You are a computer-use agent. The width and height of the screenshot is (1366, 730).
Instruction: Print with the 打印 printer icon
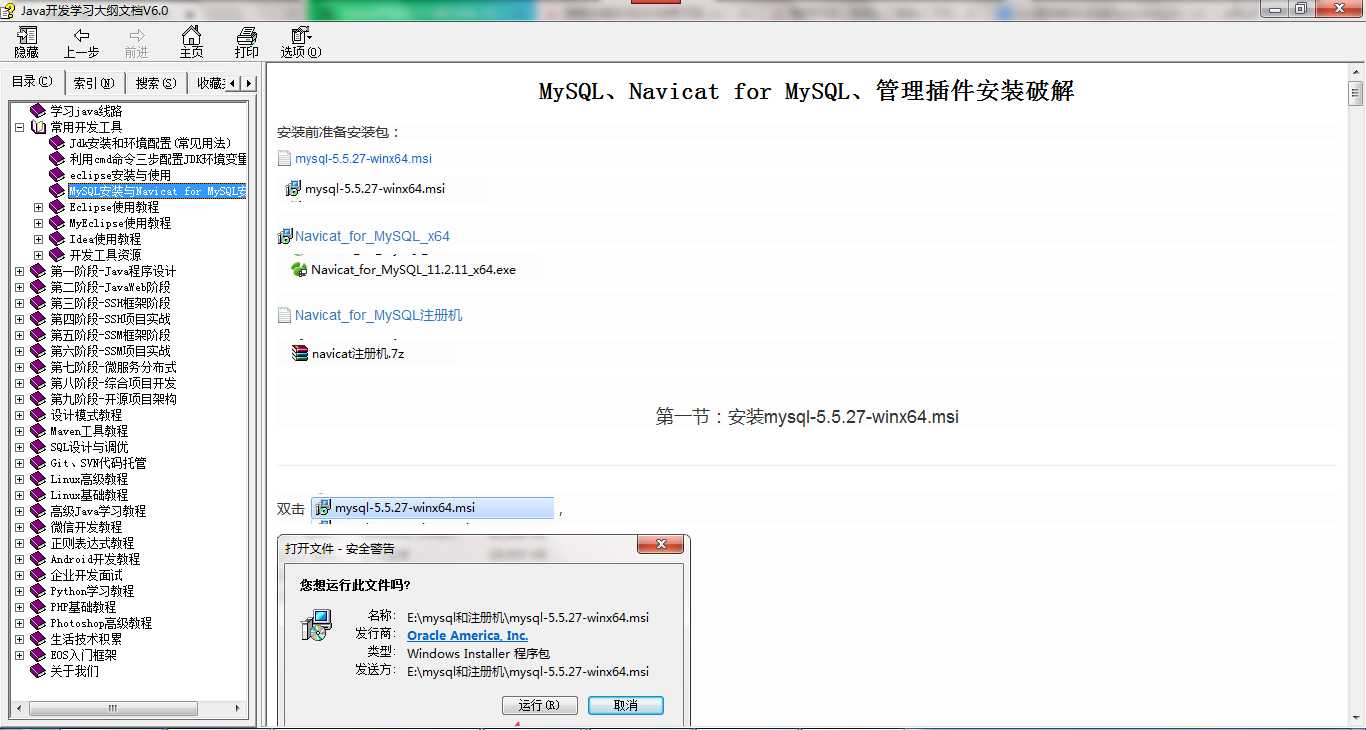point(246,36)
